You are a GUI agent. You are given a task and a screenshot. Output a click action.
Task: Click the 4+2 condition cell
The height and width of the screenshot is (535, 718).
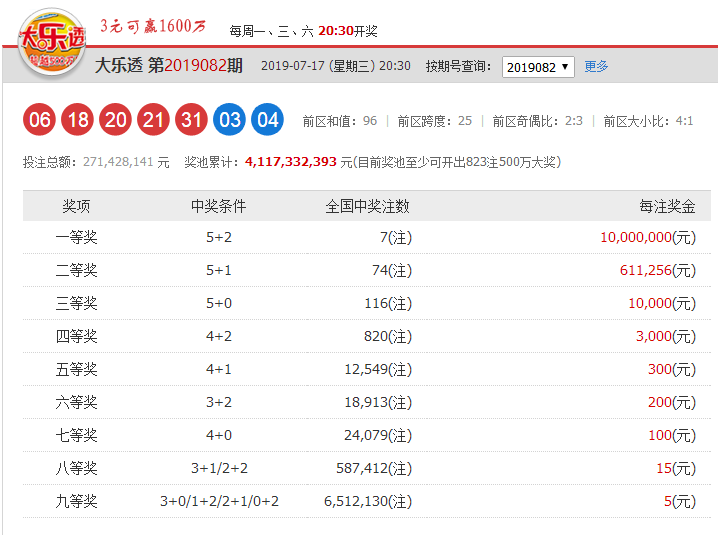pos(219,336)
